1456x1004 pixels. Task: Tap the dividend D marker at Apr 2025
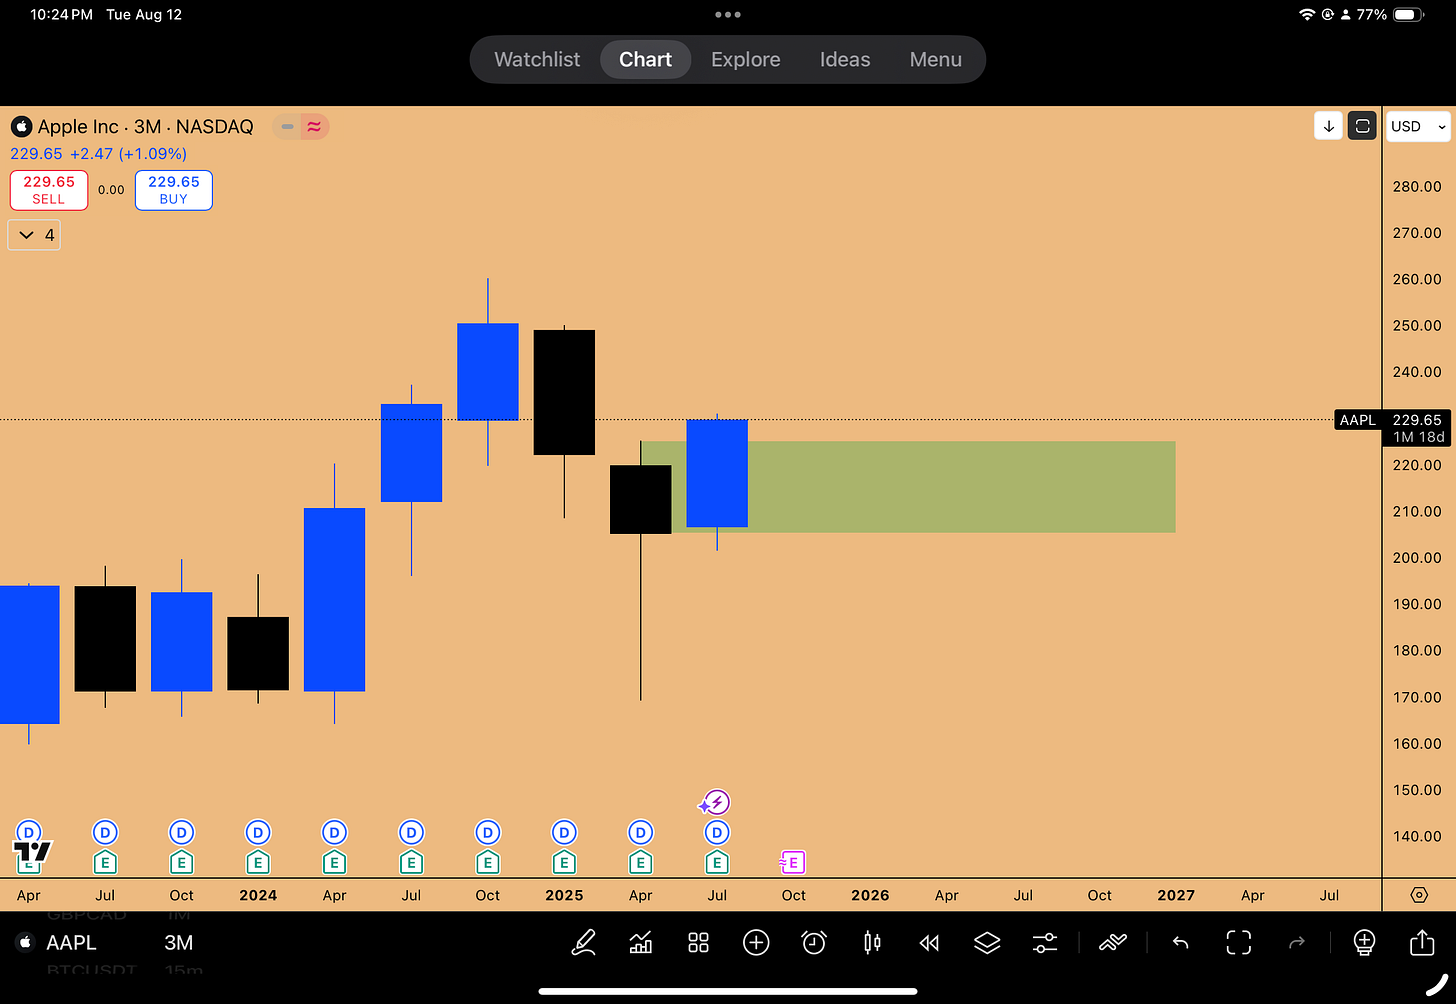coord(641,832)
